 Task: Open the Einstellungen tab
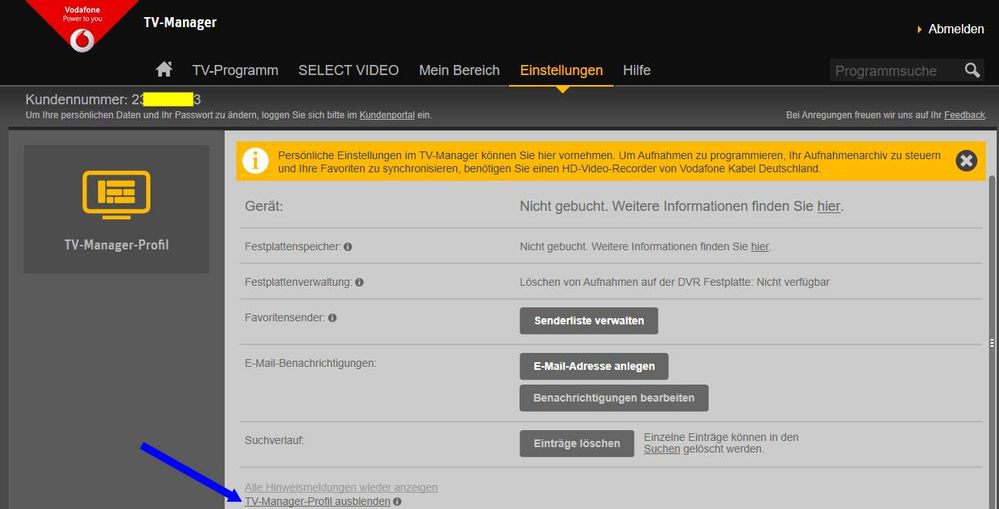561,70
